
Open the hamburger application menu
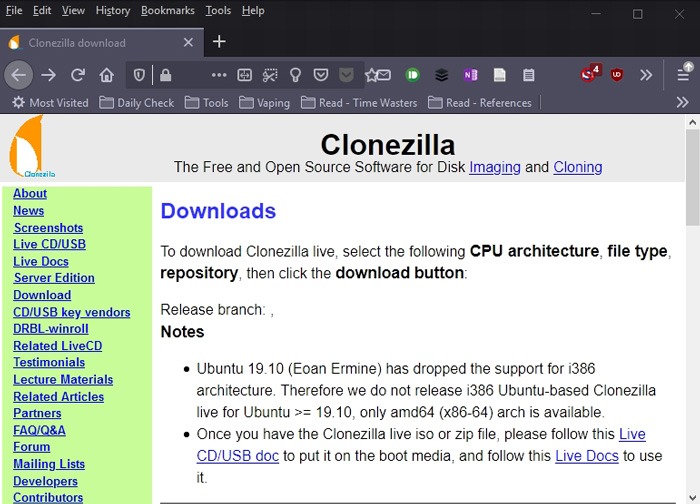tap(683, 75)
